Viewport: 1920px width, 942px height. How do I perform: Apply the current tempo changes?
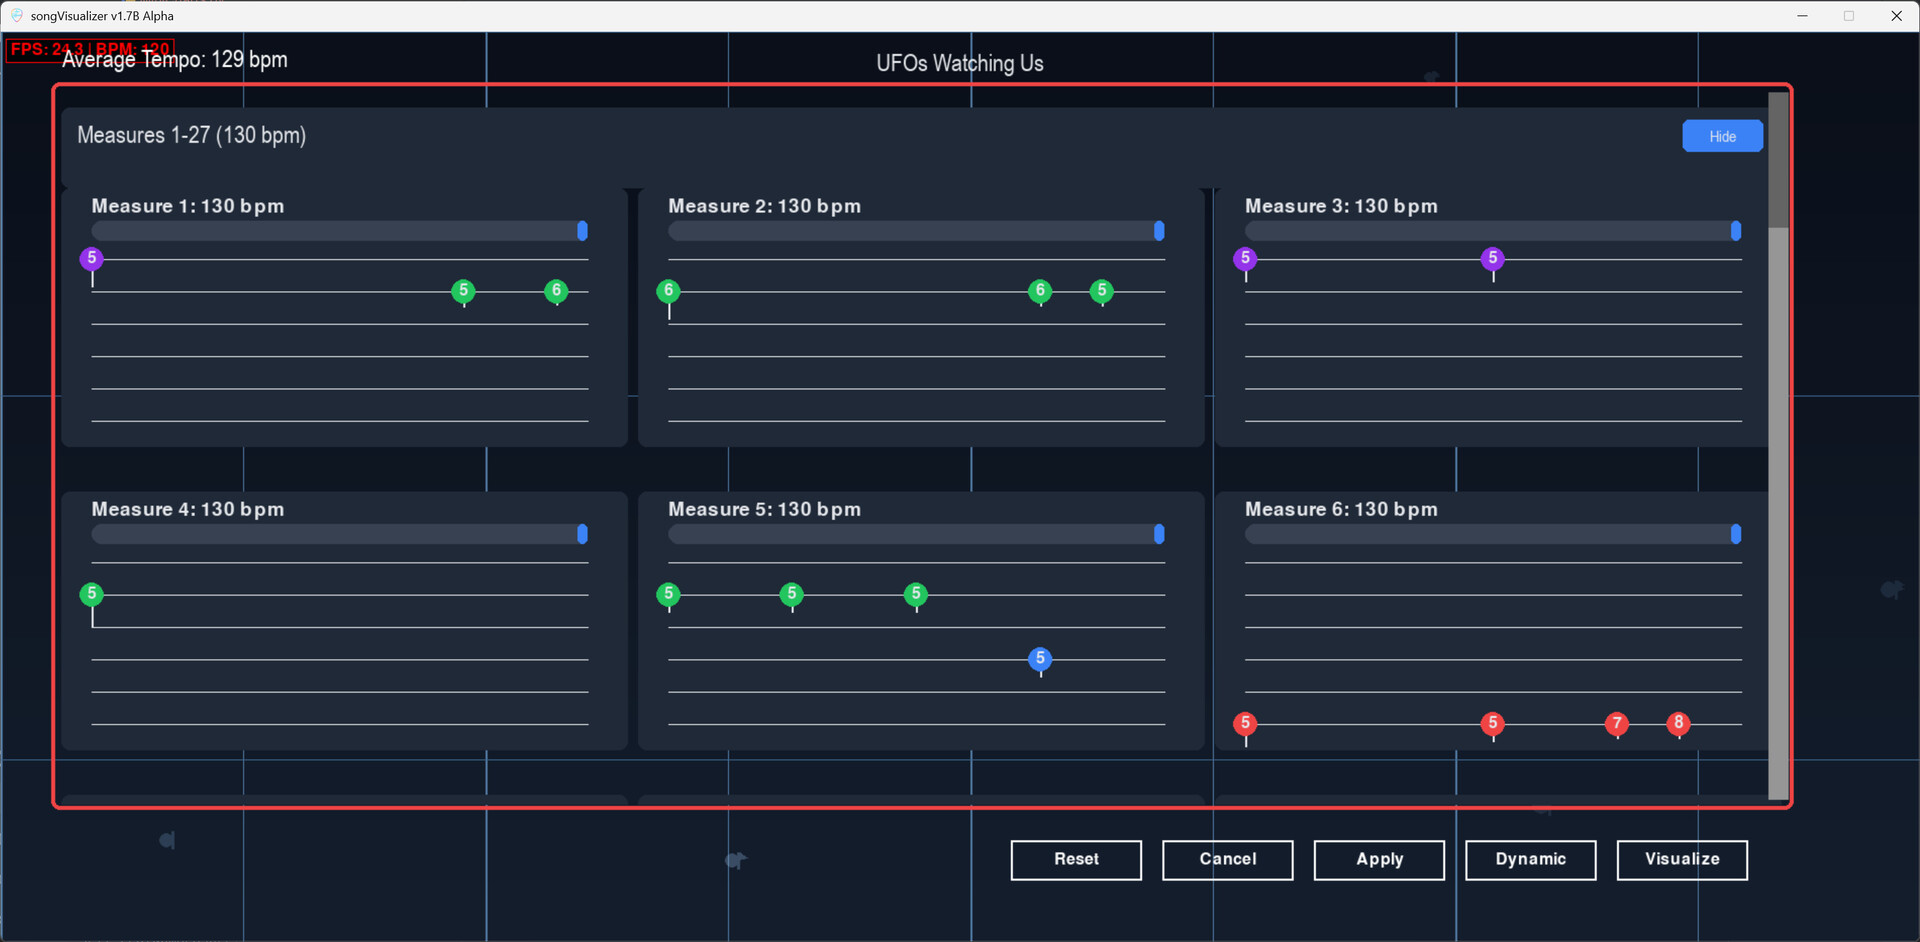tap(1379, 859)
